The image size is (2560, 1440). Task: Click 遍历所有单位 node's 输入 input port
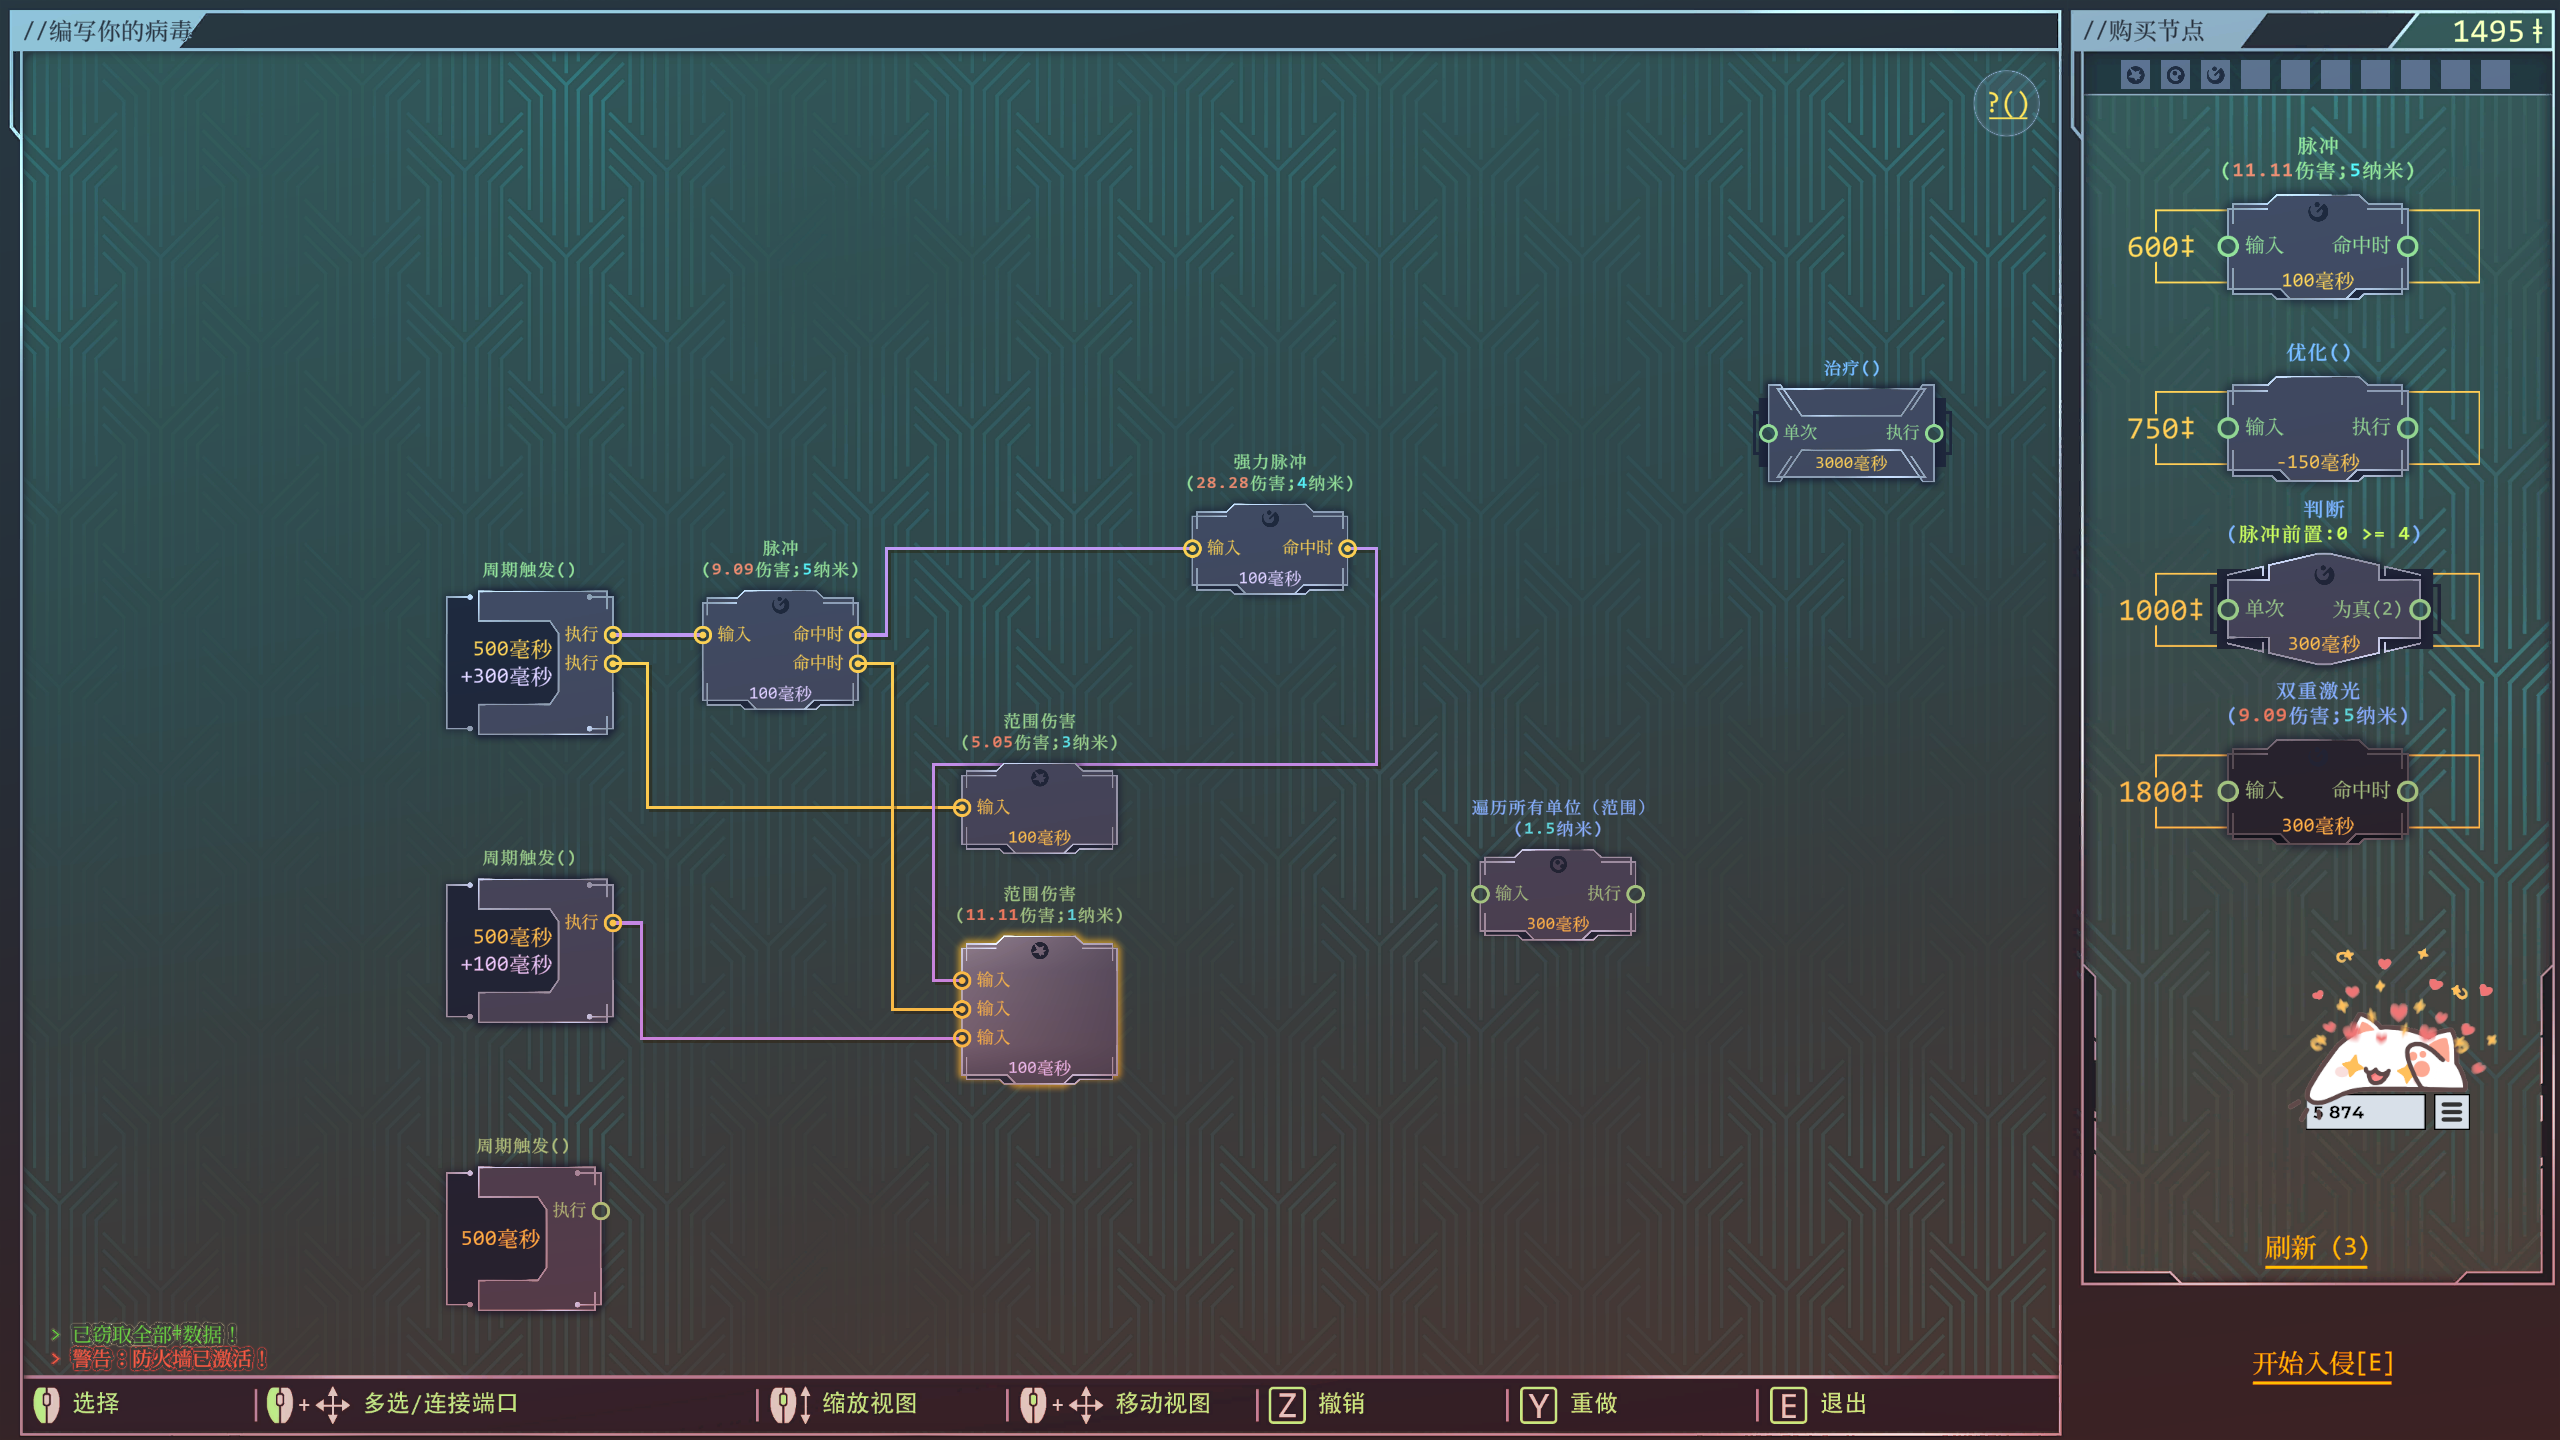click(1481, 894)
